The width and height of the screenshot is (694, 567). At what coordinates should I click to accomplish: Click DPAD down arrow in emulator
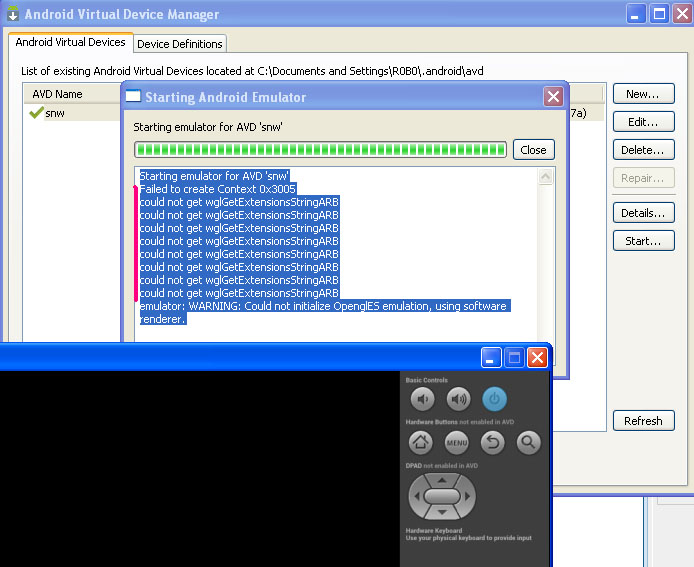click(x=442, y=512)
